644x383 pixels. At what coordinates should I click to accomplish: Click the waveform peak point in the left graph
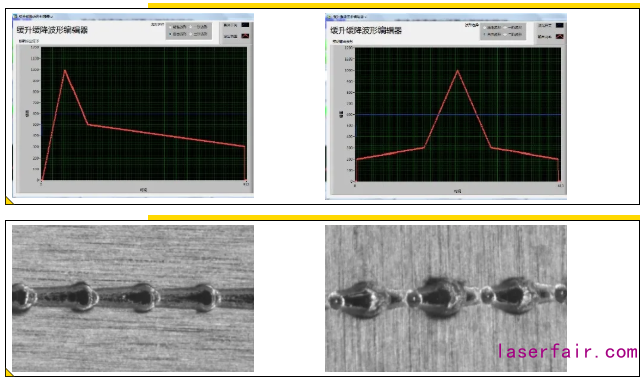point(64,70)
